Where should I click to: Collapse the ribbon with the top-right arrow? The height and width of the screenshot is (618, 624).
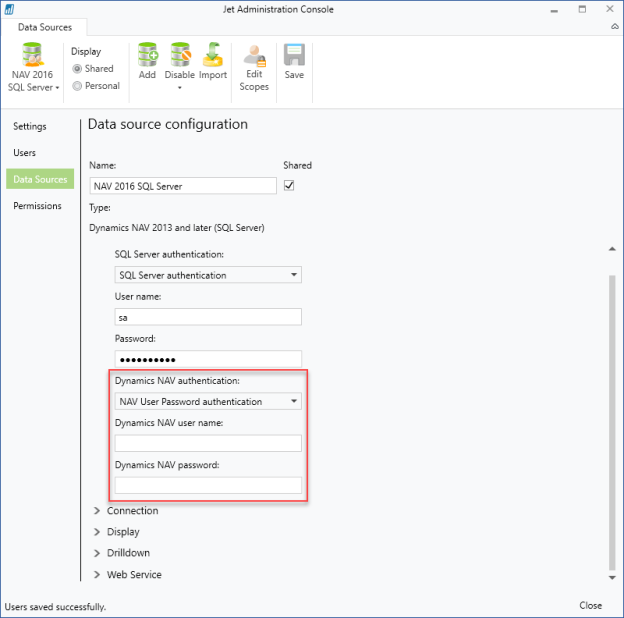click(x=615, y=27)
